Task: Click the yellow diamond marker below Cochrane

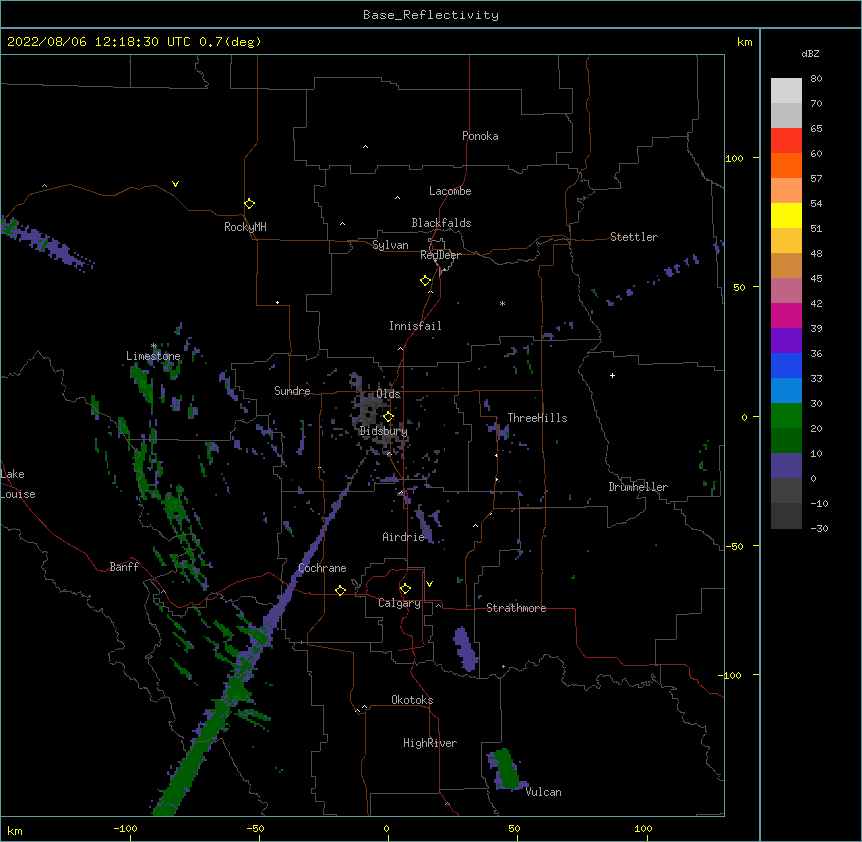Action: (x=340, y=590)
